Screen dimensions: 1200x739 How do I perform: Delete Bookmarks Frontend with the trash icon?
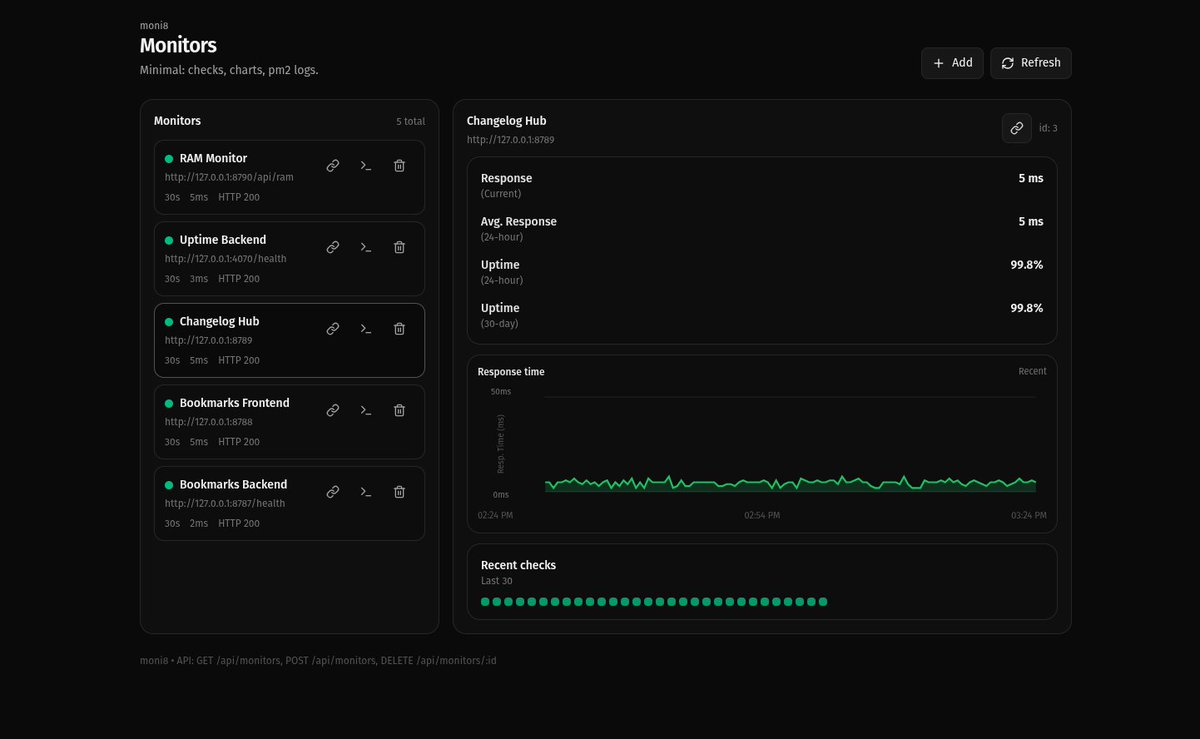click(399, 410)
